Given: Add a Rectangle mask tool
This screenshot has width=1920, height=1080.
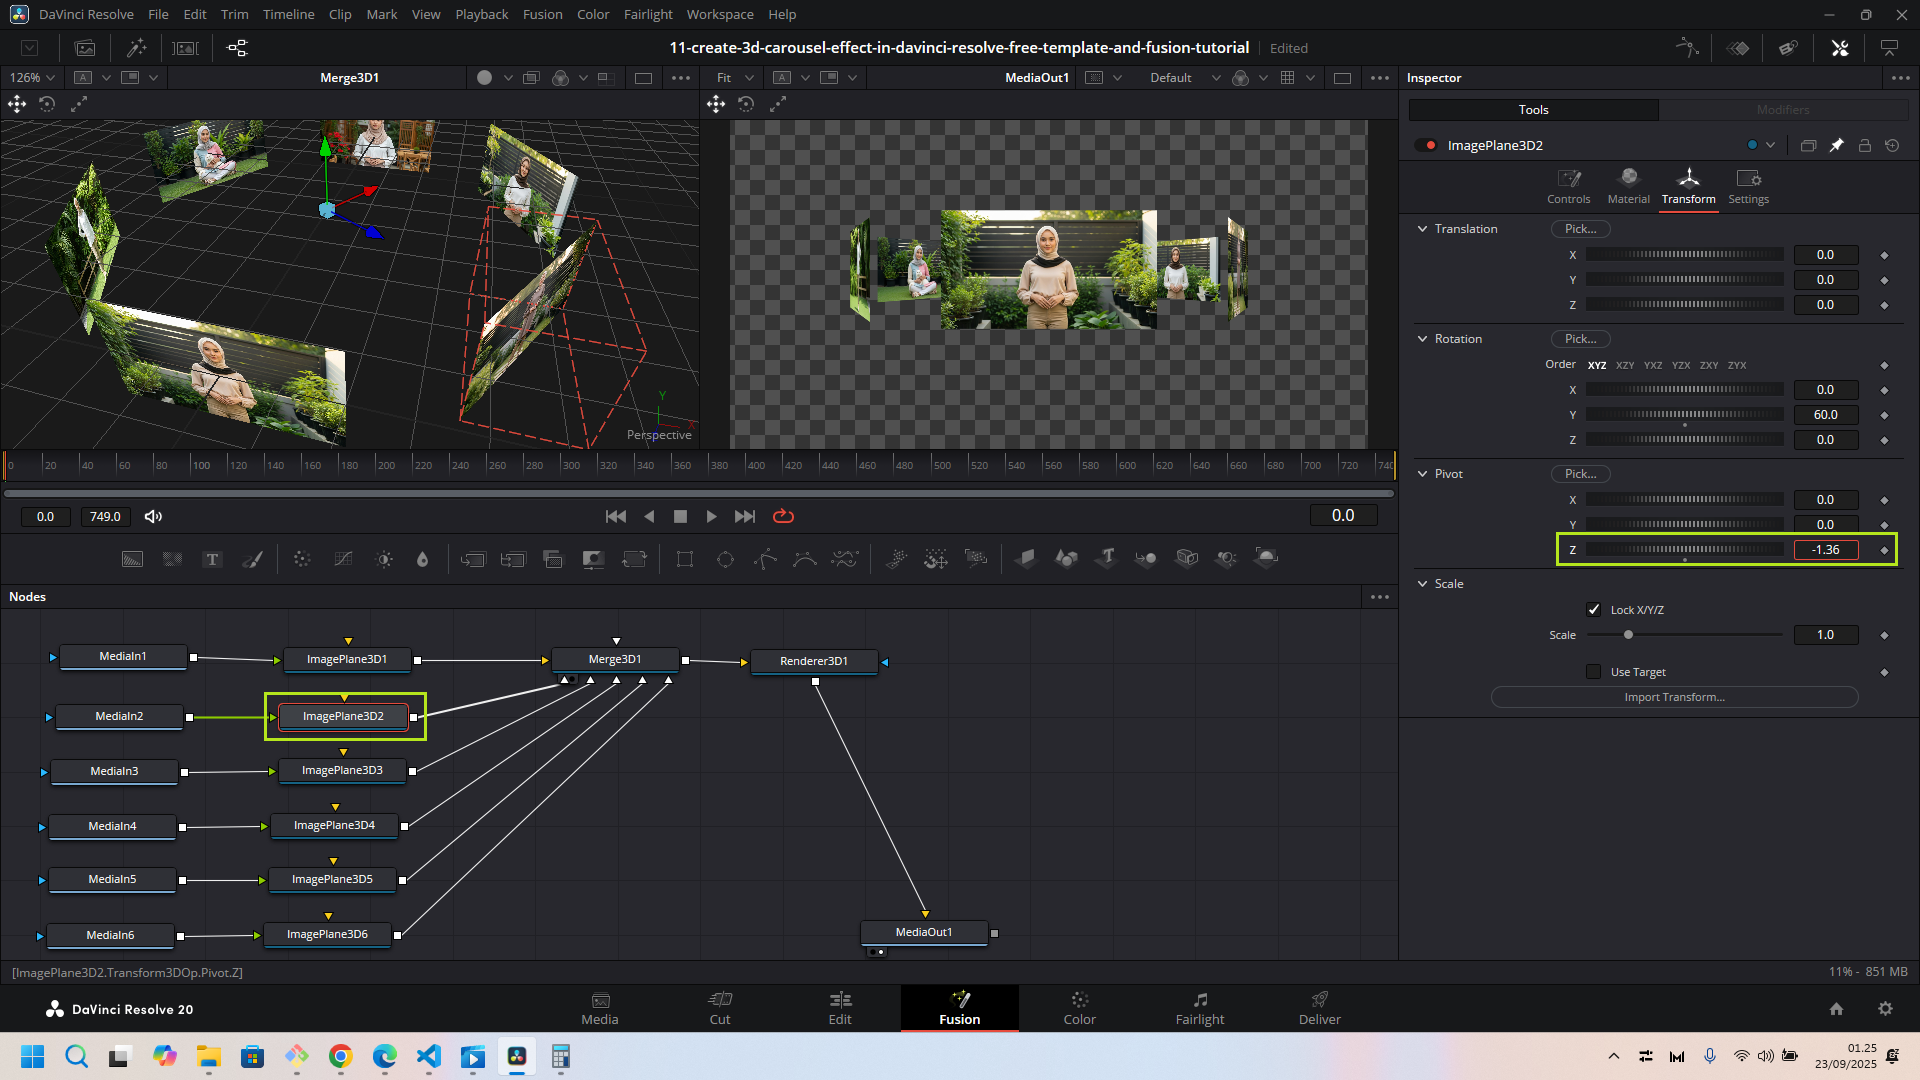Looking at the screenshot, I should (x=685, y=559).
